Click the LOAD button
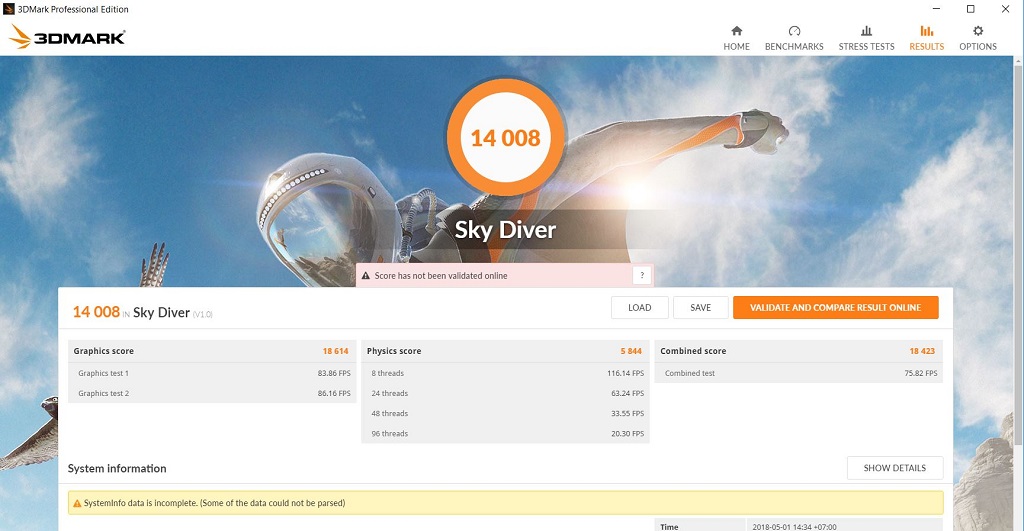The width and height of the screenshot is (1024, 531). pos(639,308)
